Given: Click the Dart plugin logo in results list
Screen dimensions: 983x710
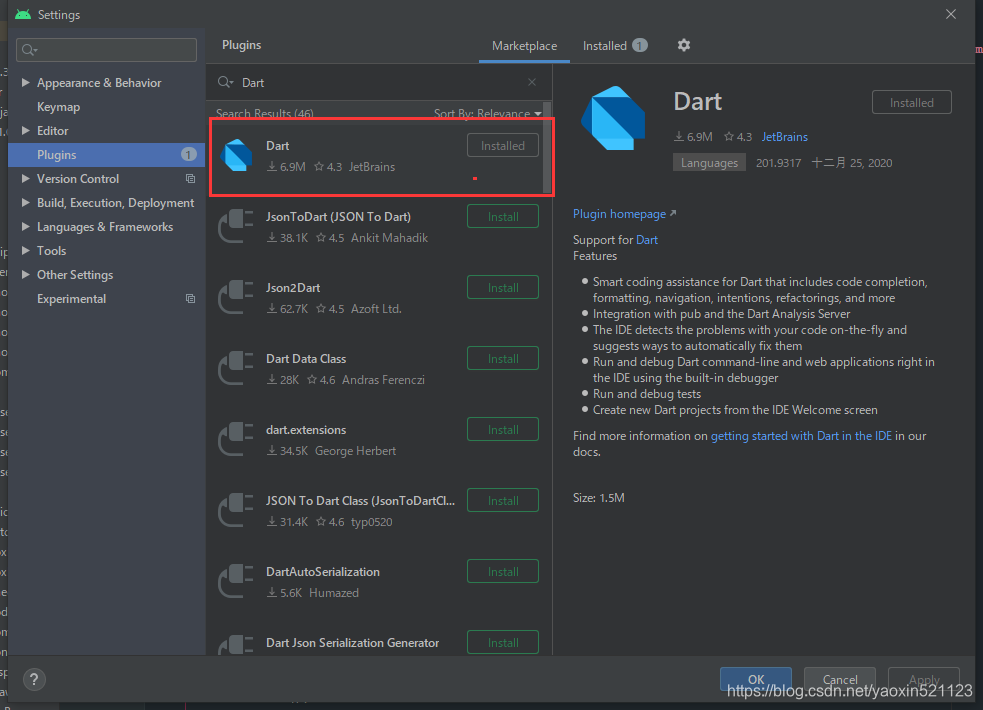Looking at the screenshot, I should coord(238,155).
